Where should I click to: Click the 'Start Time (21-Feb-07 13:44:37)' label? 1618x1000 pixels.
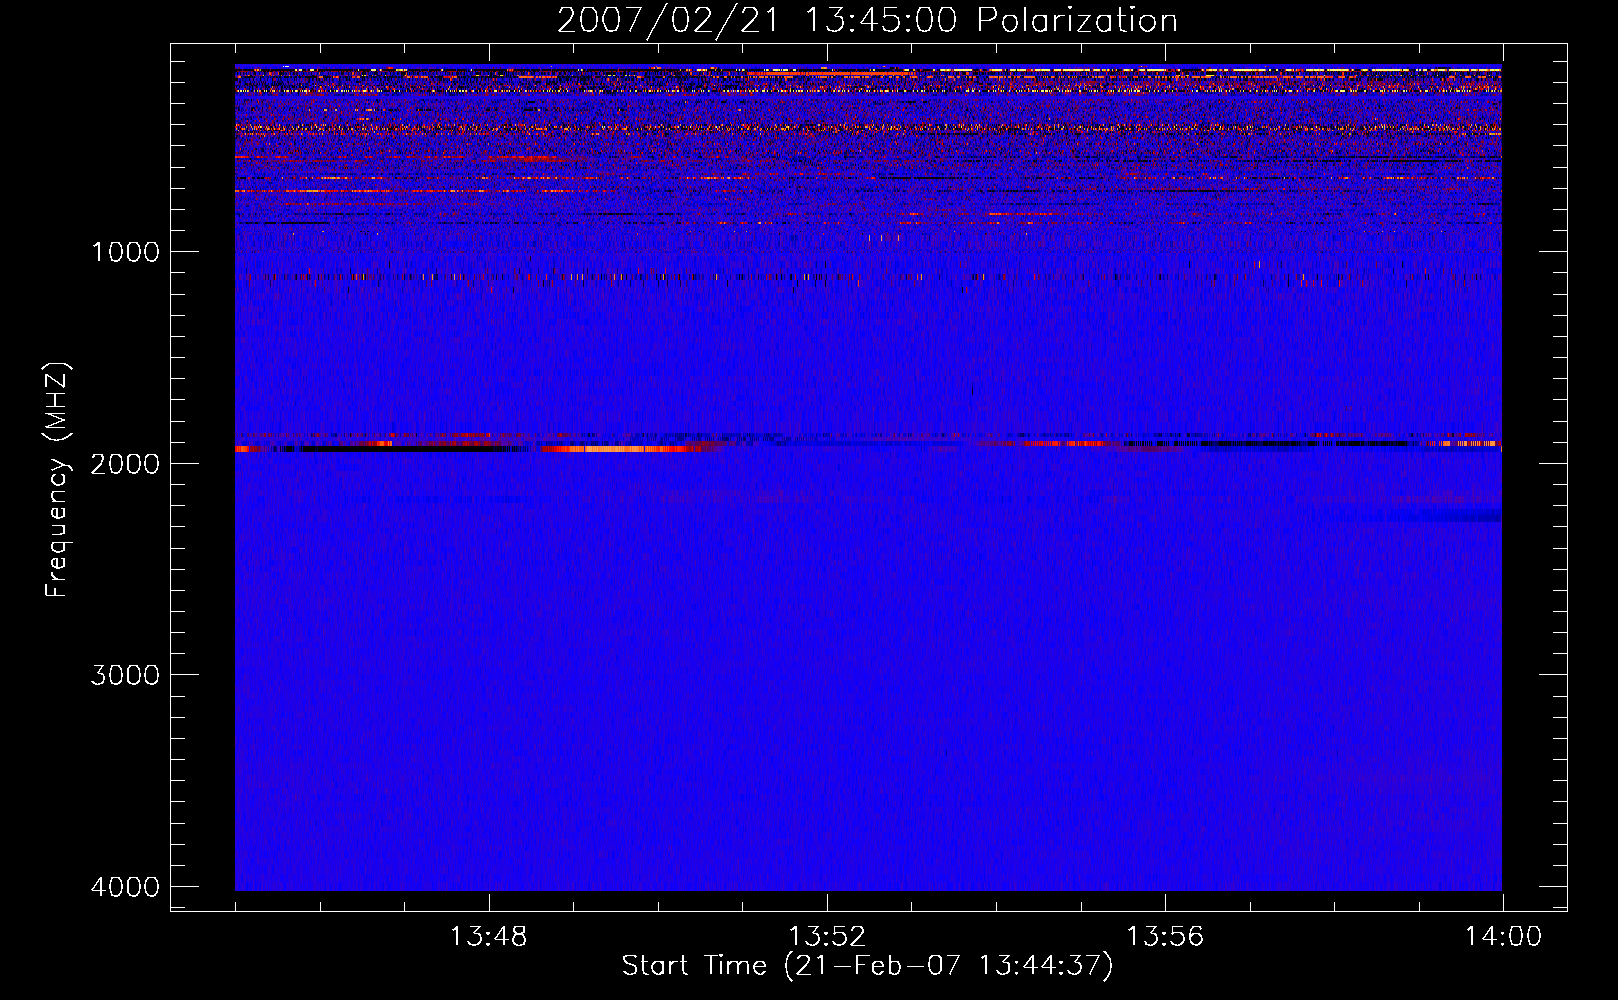click(x=867, y=966)
